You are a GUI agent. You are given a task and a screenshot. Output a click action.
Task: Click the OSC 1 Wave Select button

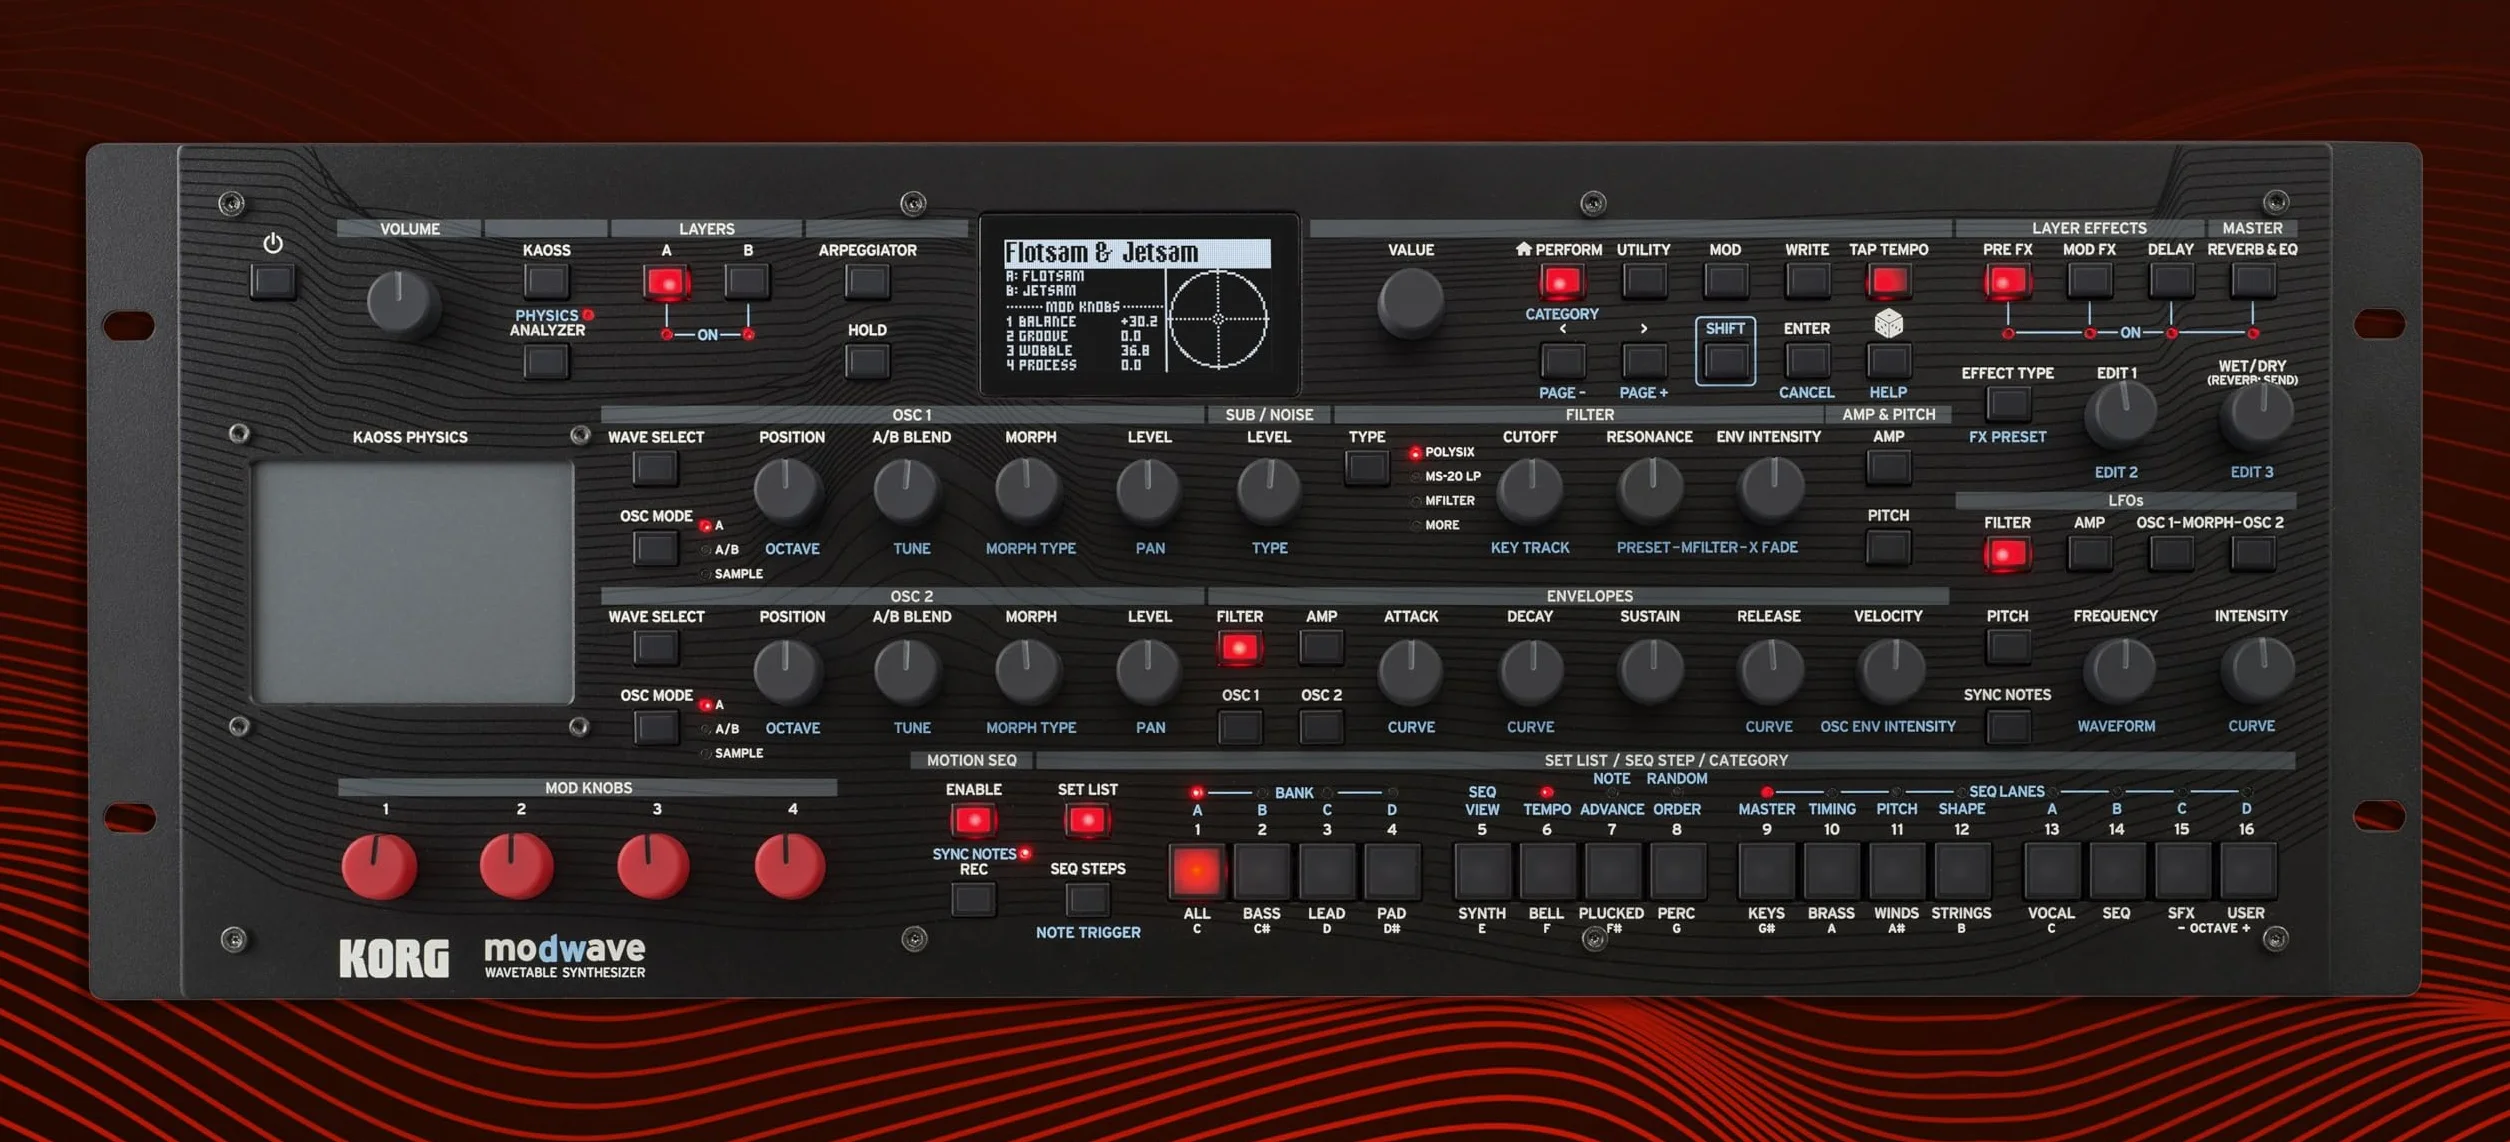click(x=655, y=468)
